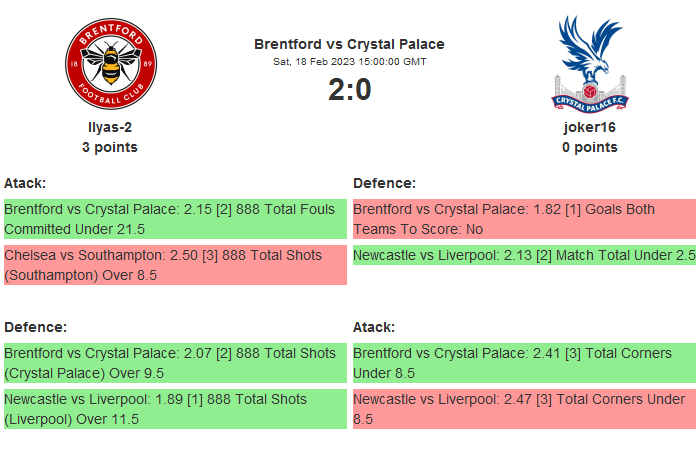Select the Crystal Palace Total Shots Over 9.5 bet
This screenshot has width=700, height=460.
point(175,363)
